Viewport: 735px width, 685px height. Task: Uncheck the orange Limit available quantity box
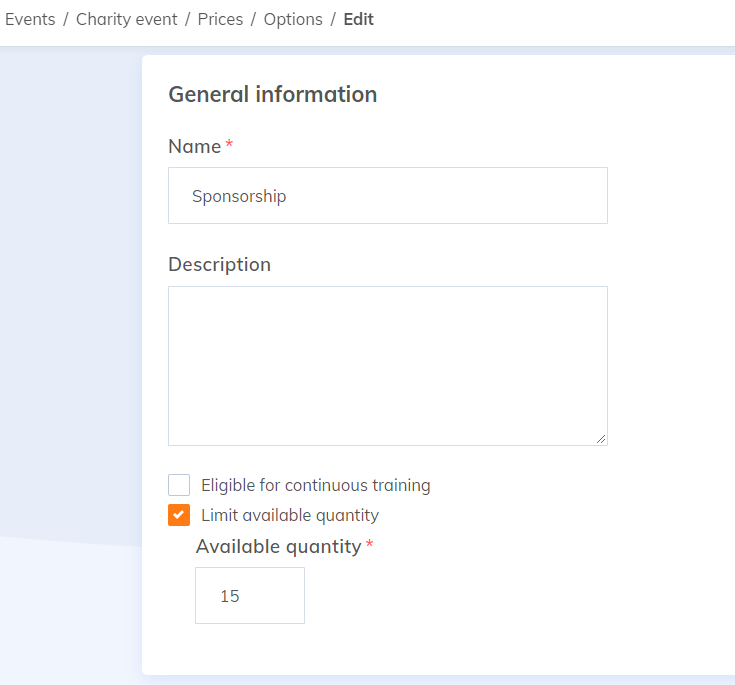[179, 515]
